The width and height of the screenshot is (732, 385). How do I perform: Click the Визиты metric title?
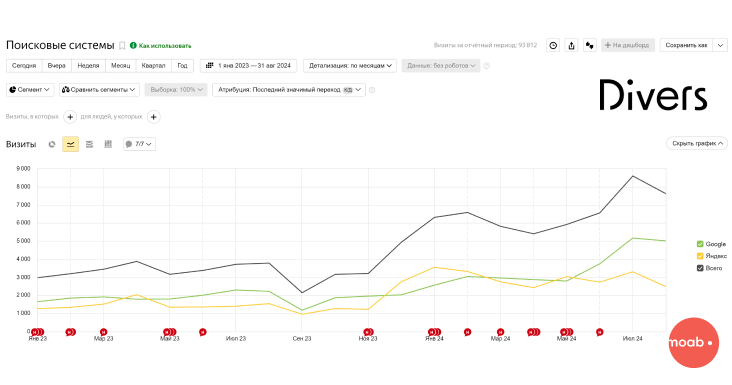21,144
